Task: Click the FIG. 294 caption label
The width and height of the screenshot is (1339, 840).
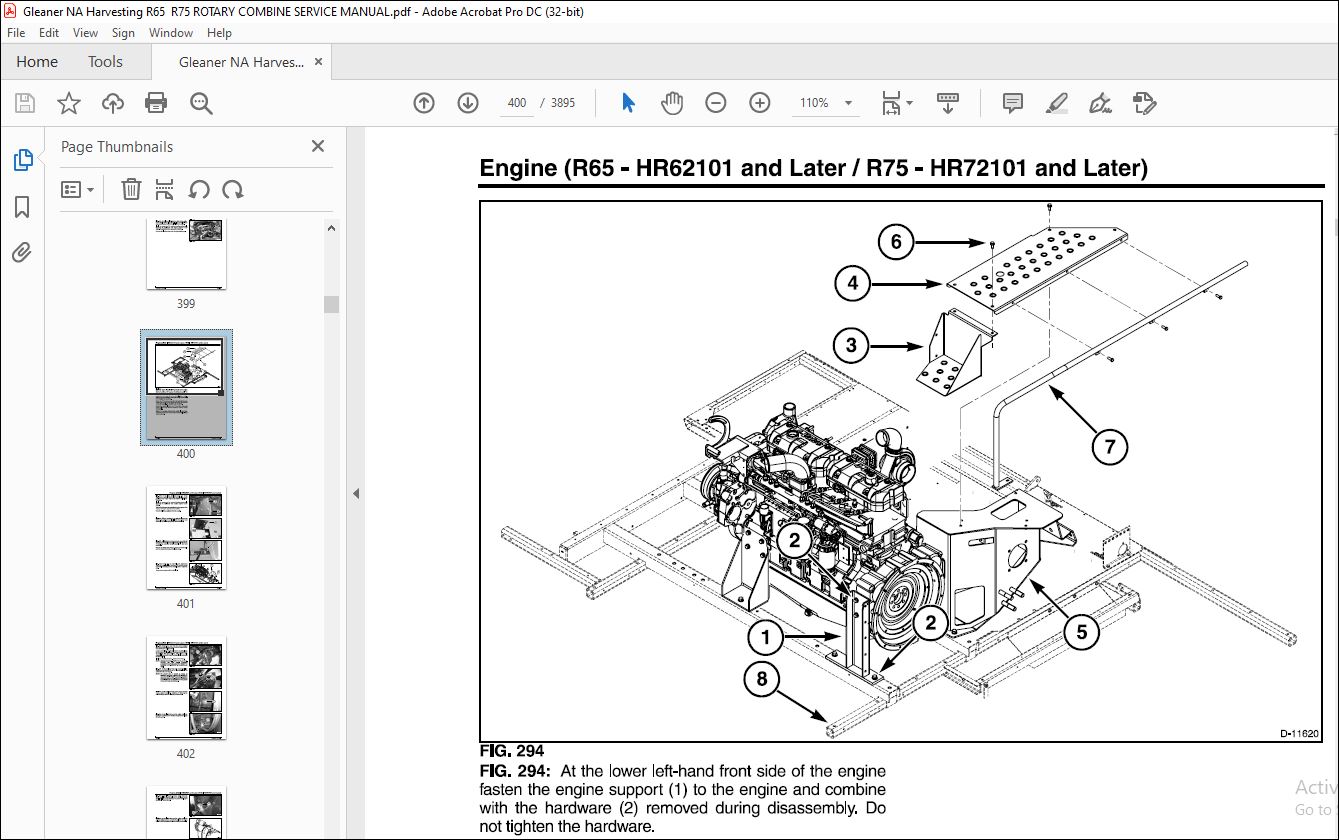Action: pyautogui.click(x=512, y=751)
